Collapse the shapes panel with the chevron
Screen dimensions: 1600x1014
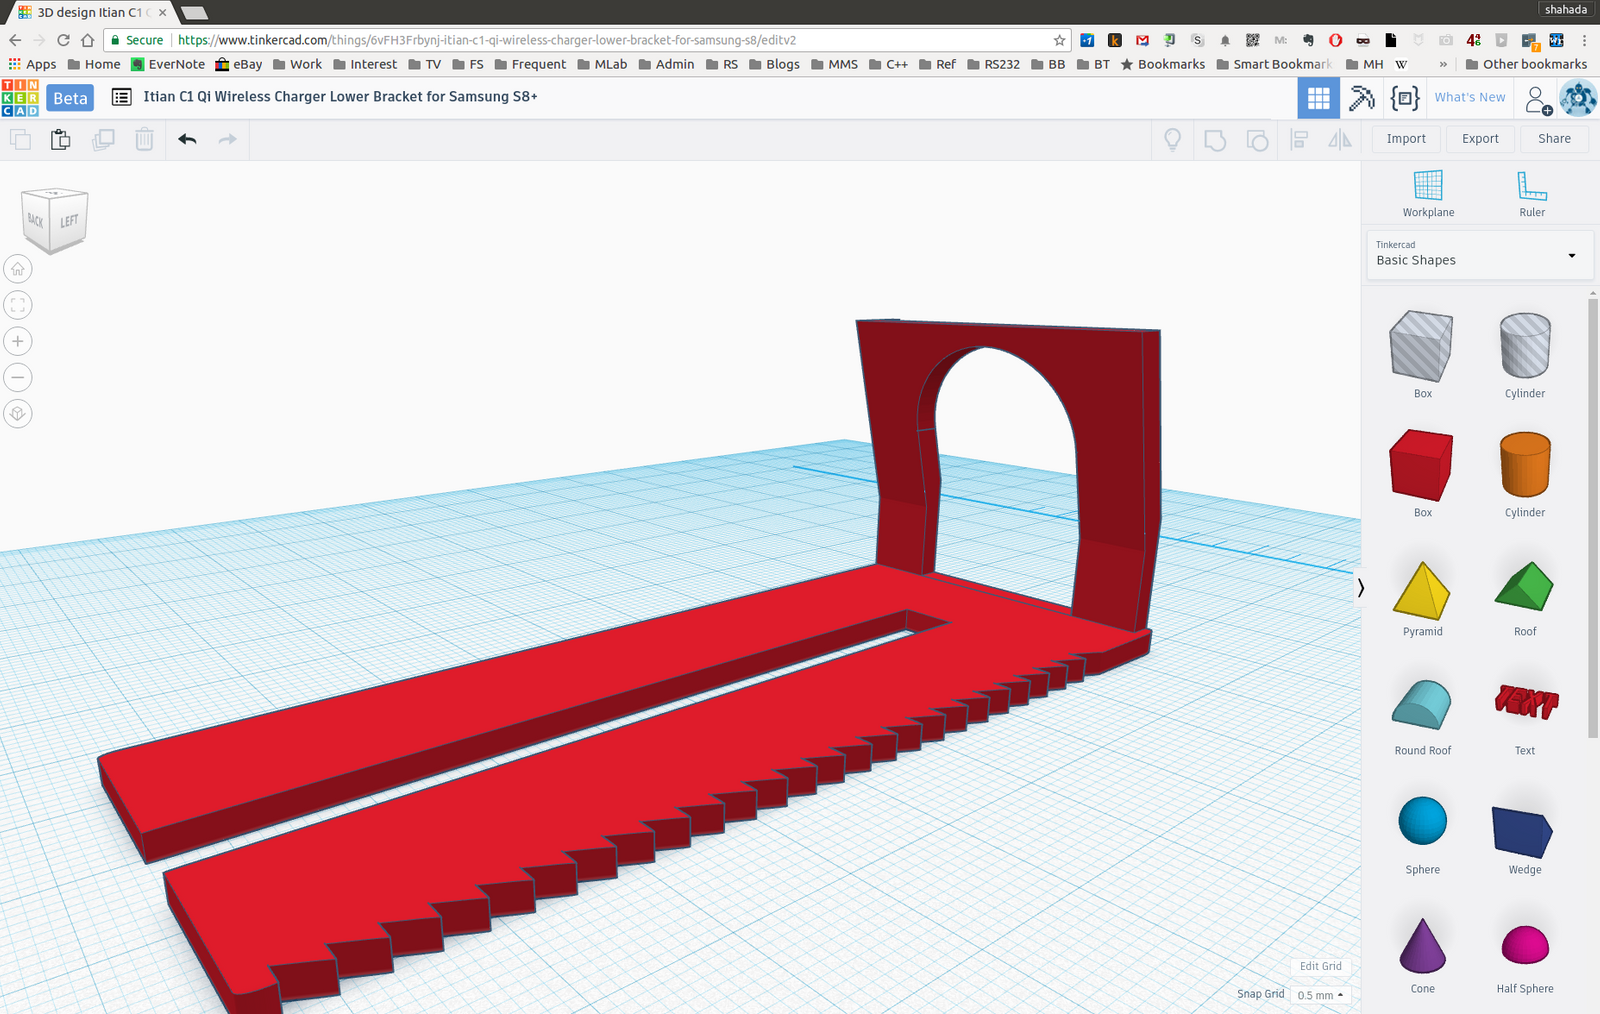[x=1360, y=588]
